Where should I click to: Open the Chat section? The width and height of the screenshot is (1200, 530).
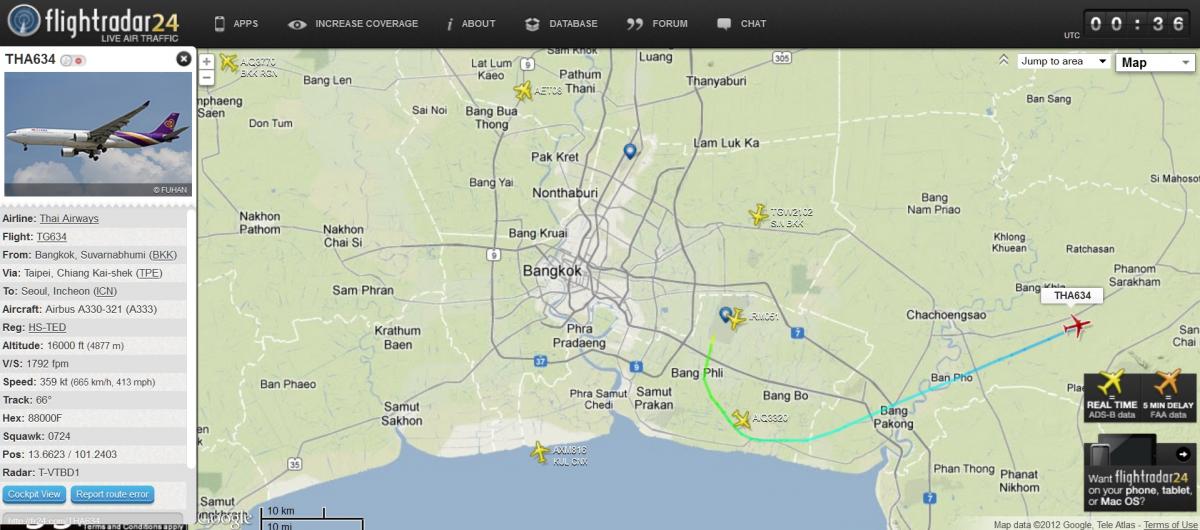[742, 23]
